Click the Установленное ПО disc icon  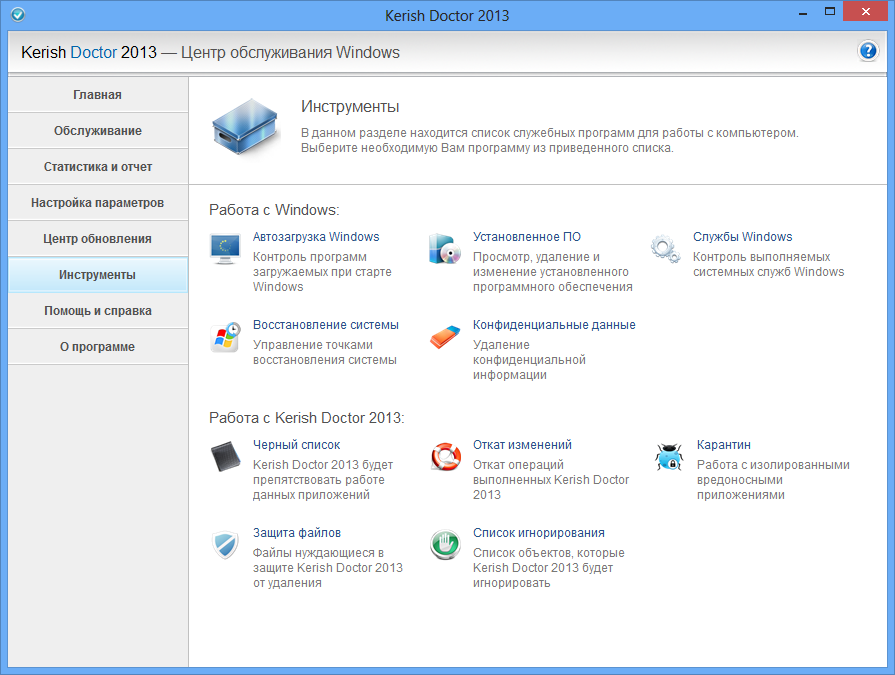click(x=445, y=249)
